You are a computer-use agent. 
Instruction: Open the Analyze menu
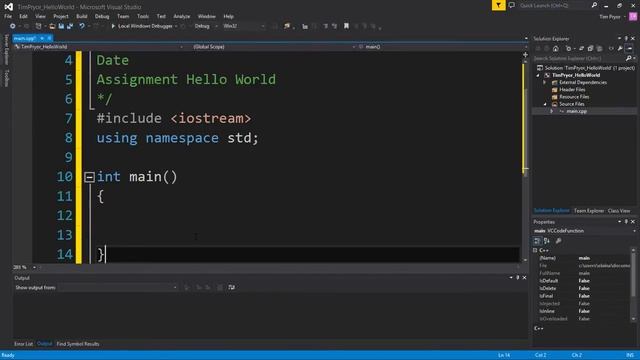coord(182,16)
